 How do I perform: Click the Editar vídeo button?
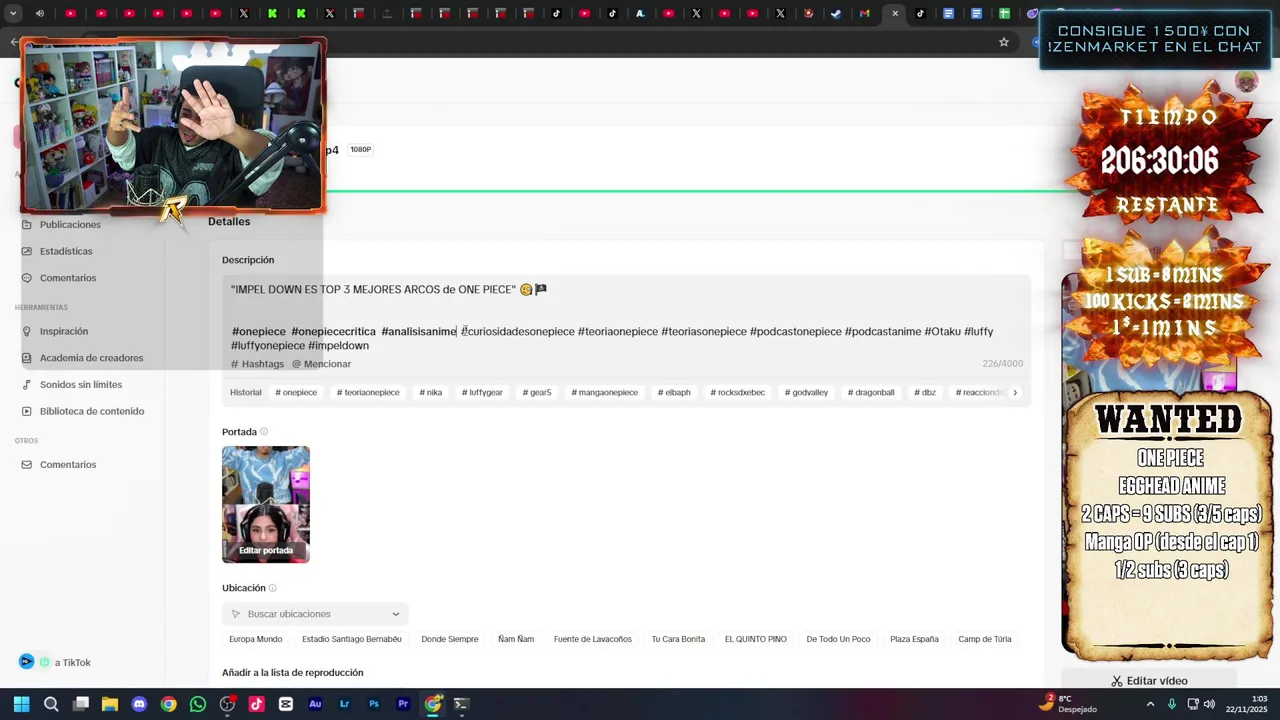pos(1150,680)
